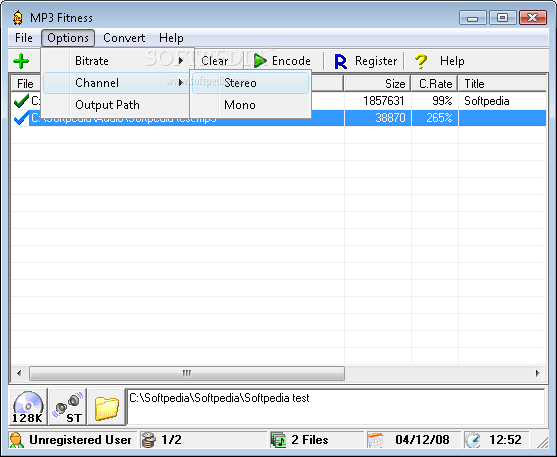Click the scrollbar right arrow

[x=537, y=373]
